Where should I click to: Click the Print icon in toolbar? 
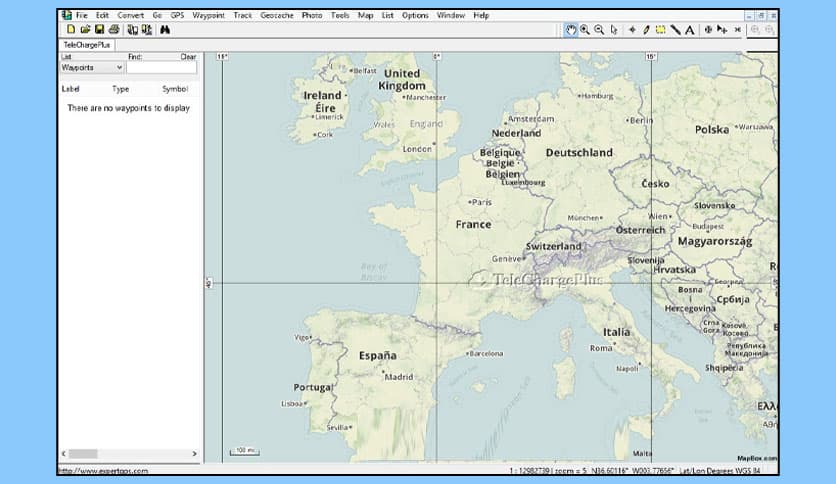[x=114, y=30]
